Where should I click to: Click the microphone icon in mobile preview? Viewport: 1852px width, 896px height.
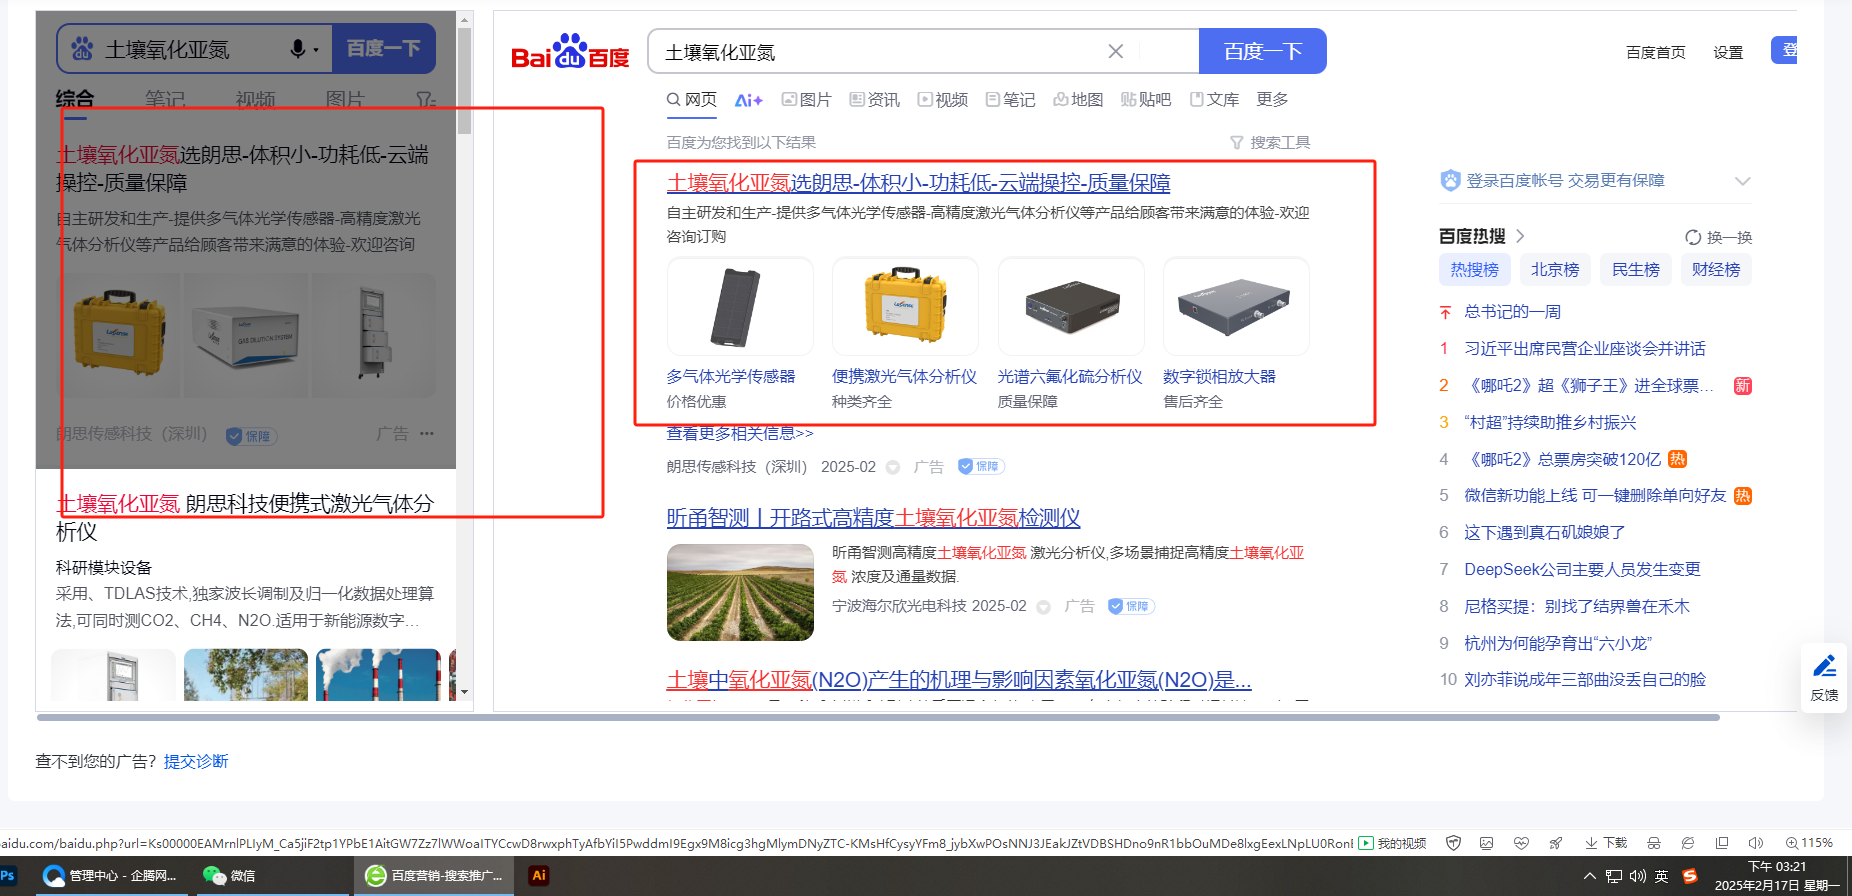coord(298,49)
